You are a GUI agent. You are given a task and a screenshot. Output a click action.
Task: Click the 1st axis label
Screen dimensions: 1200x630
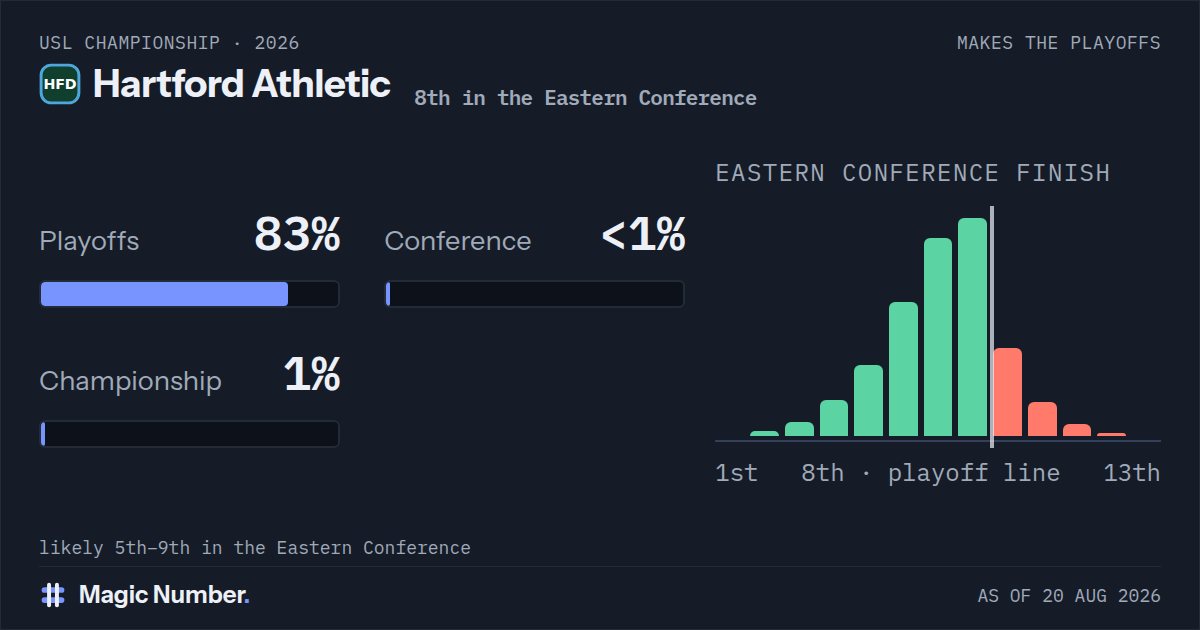[737, 473]
